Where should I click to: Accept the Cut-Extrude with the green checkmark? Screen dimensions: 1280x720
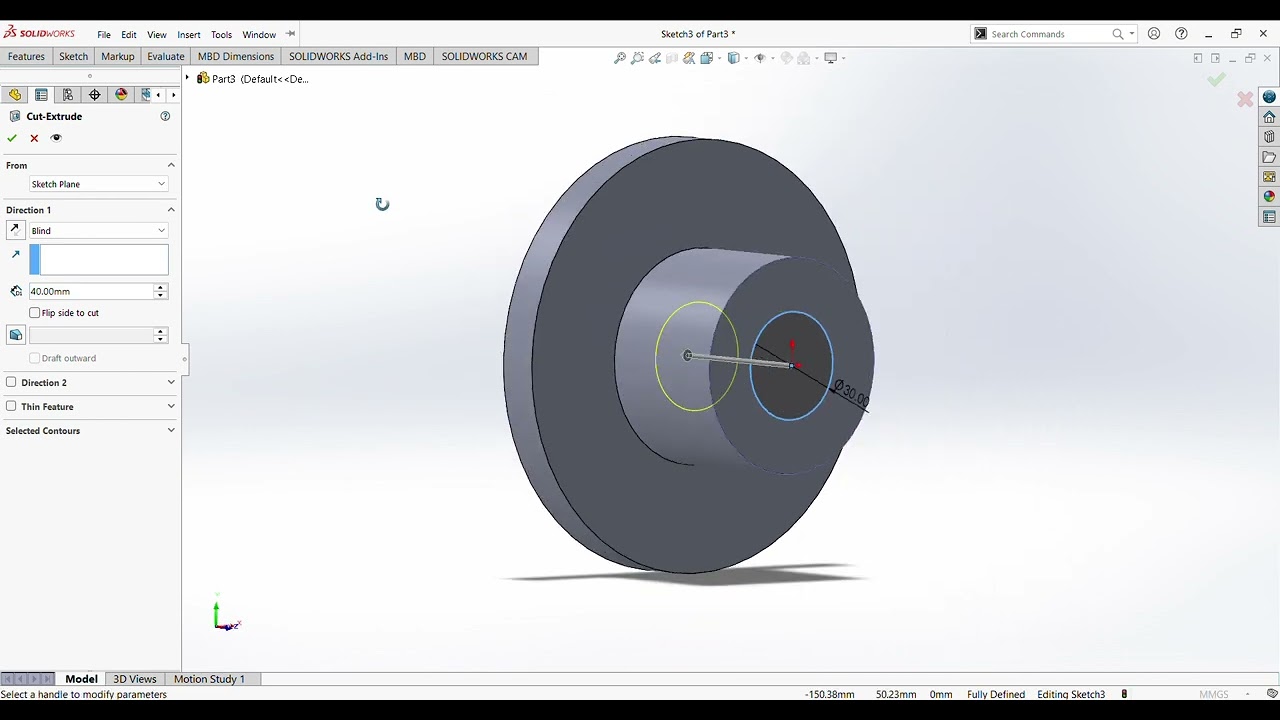[12, 138]
